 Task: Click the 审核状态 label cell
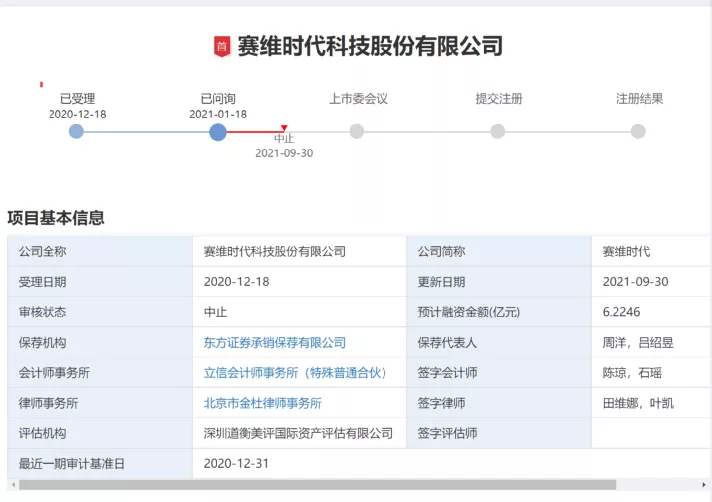[x=100, y=312]
